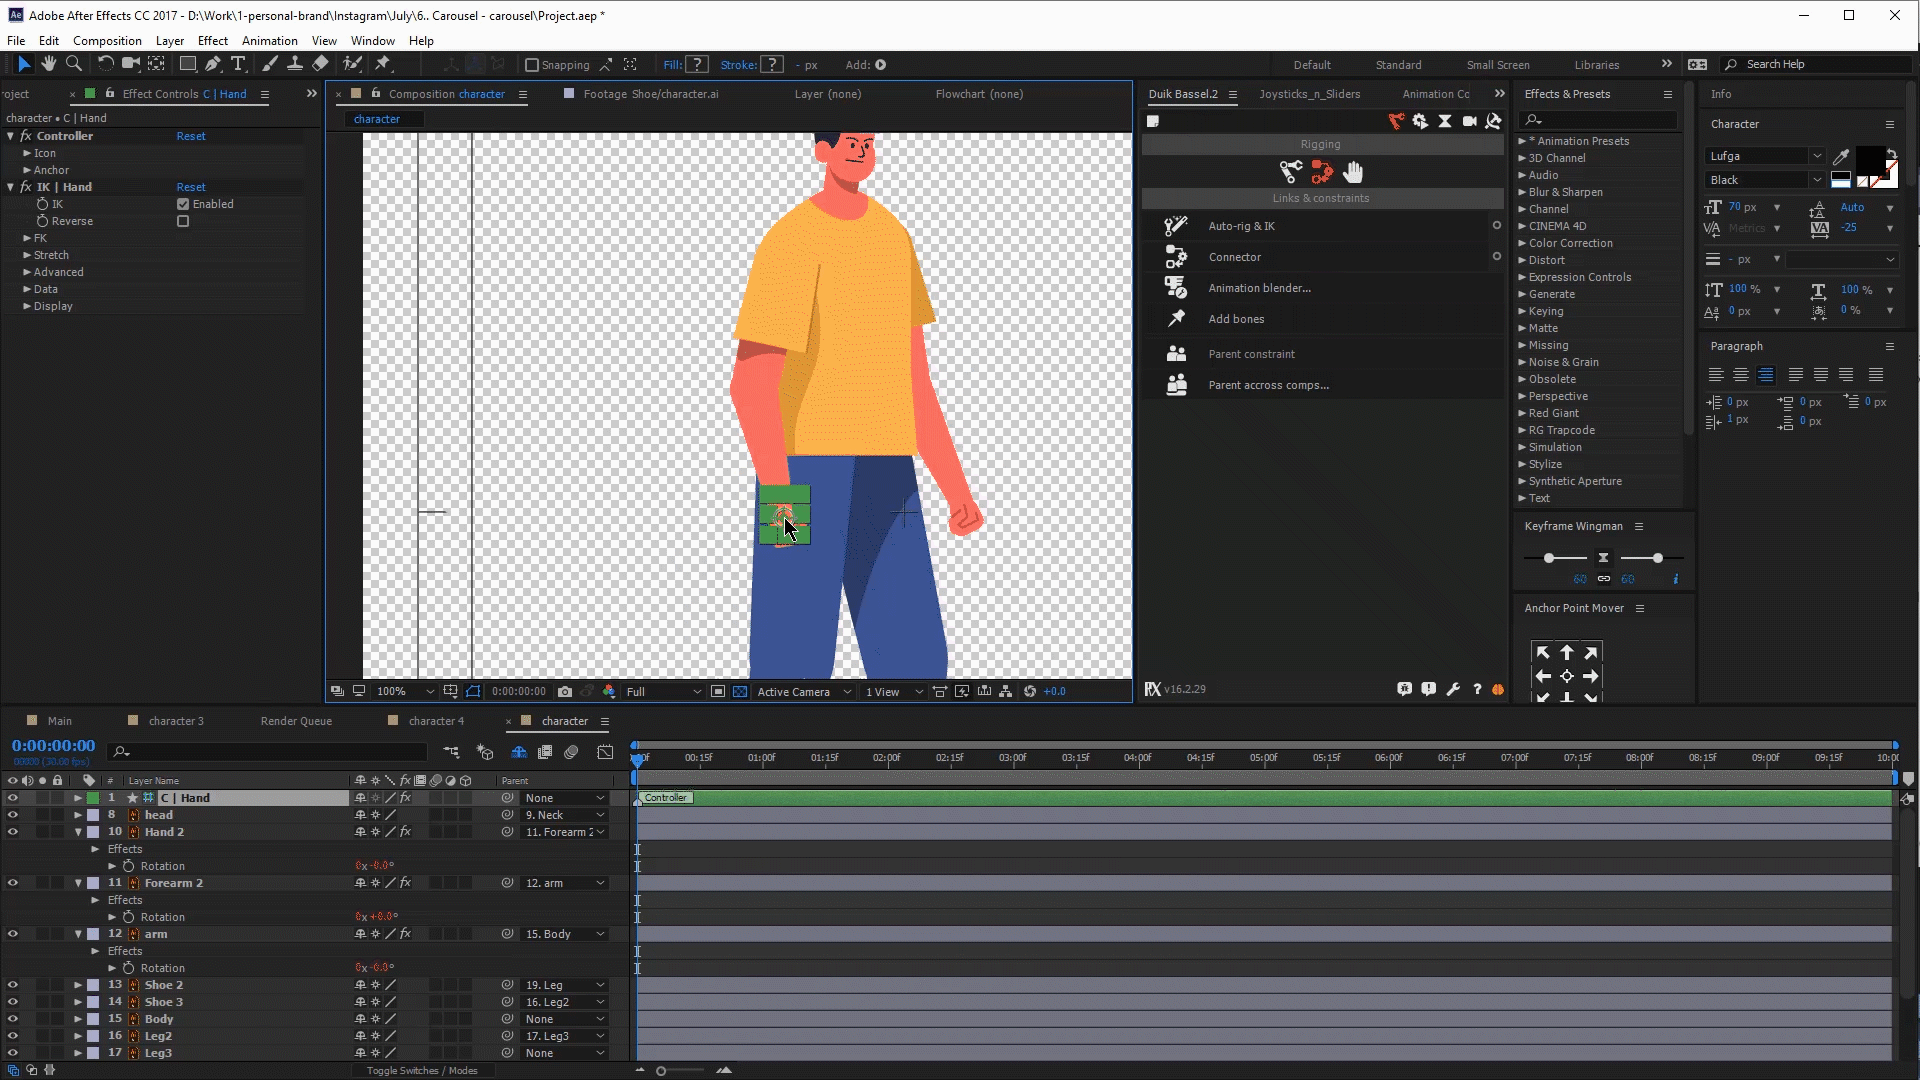Click the Parent constraint icon
The height and width of the screenshot is (1080, 1920).
(1176, 354)
